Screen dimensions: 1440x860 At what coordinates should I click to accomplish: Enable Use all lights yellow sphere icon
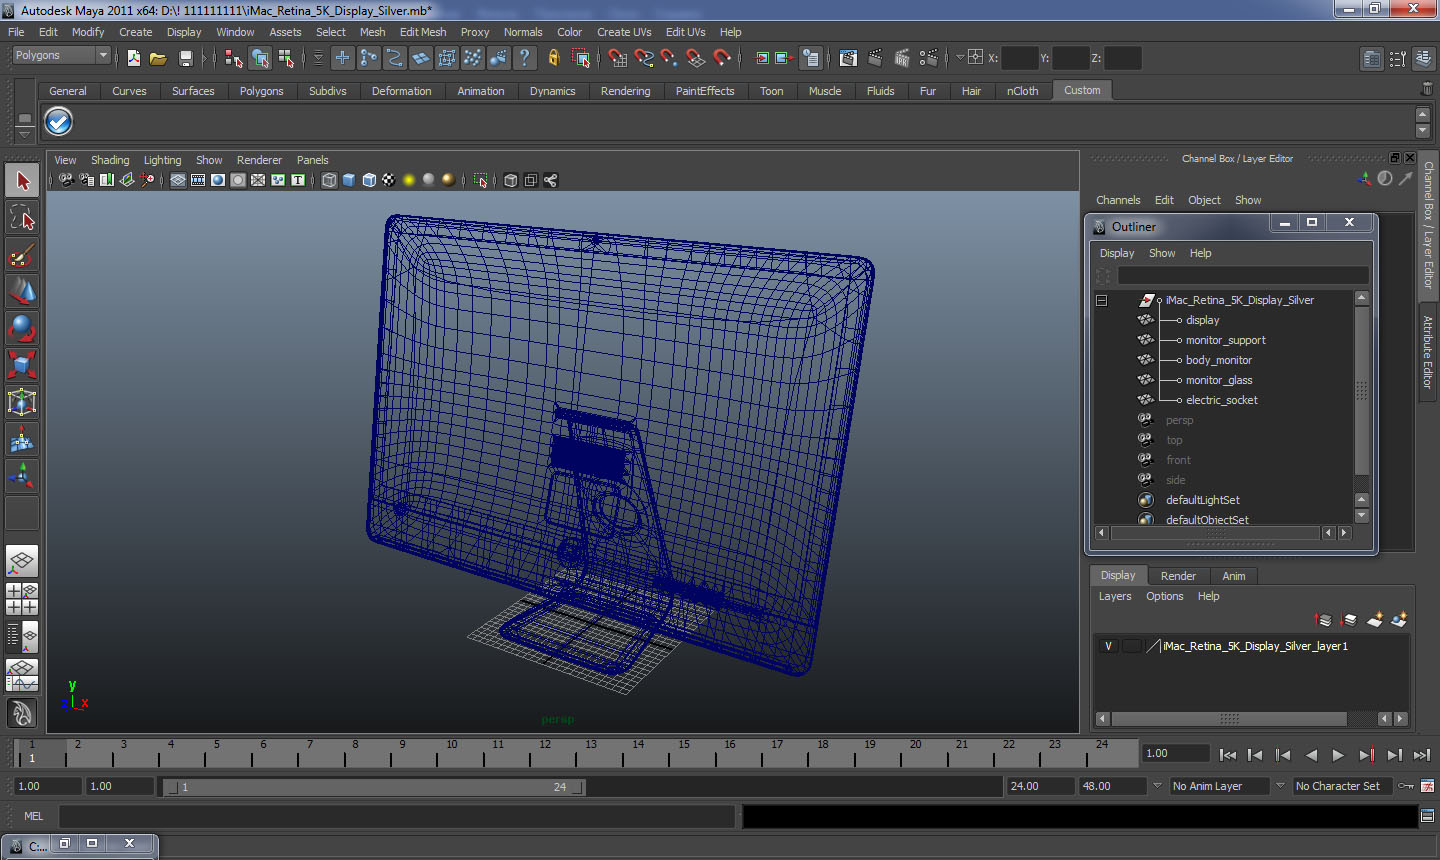click(x=409, y=180)
